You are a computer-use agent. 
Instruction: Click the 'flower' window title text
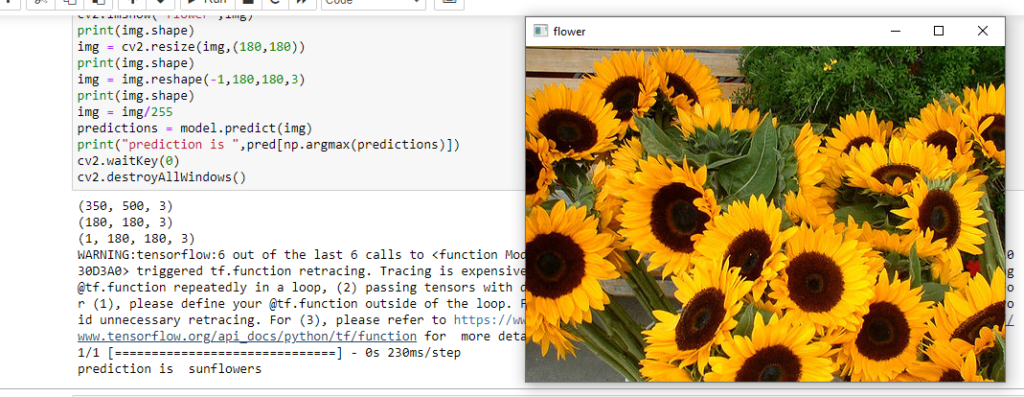[569, 31]
